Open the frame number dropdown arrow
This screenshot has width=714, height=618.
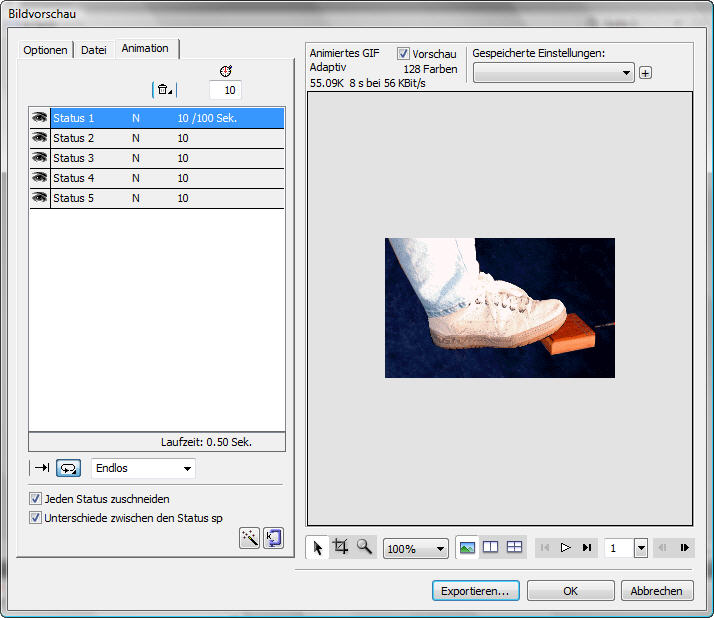tap(641, 548)
